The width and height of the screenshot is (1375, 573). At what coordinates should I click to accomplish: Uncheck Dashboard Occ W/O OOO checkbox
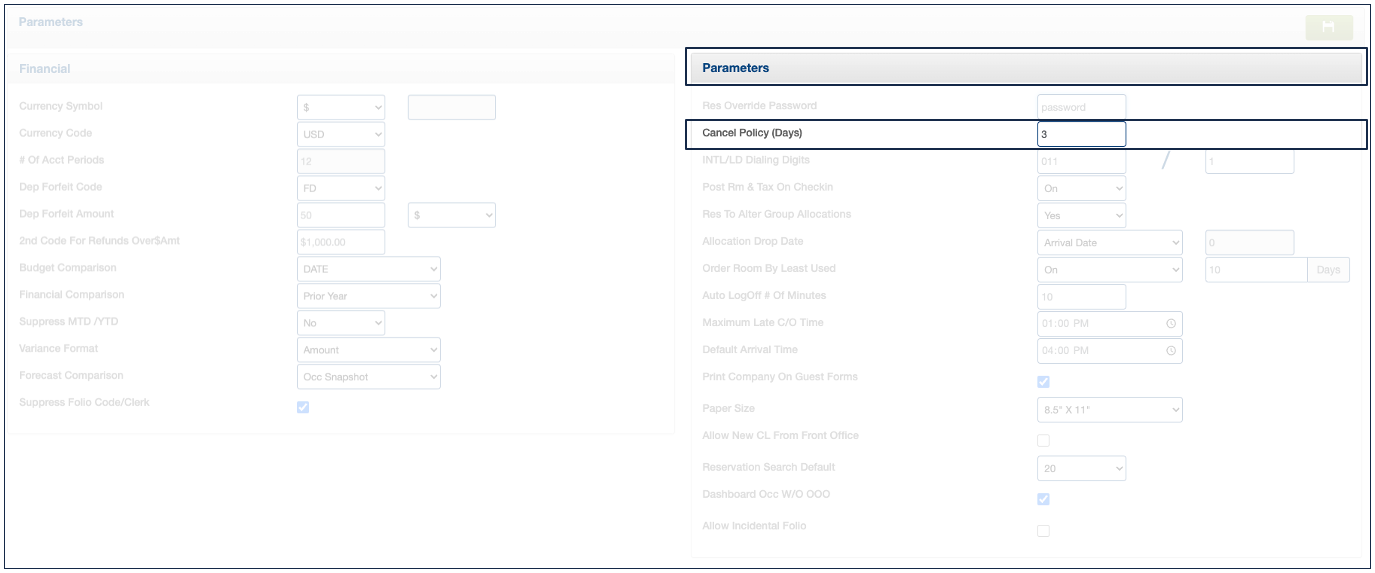click(x=1043, y=499)
